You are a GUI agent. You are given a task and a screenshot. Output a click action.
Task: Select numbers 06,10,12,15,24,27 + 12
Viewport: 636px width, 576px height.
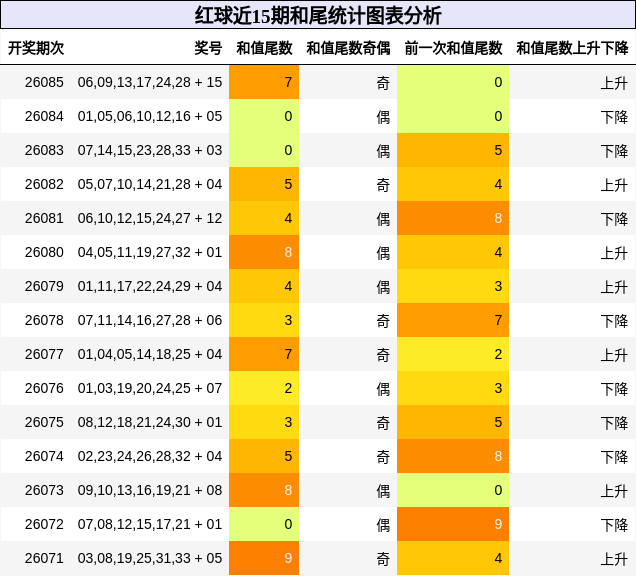(x=150, y=218)
